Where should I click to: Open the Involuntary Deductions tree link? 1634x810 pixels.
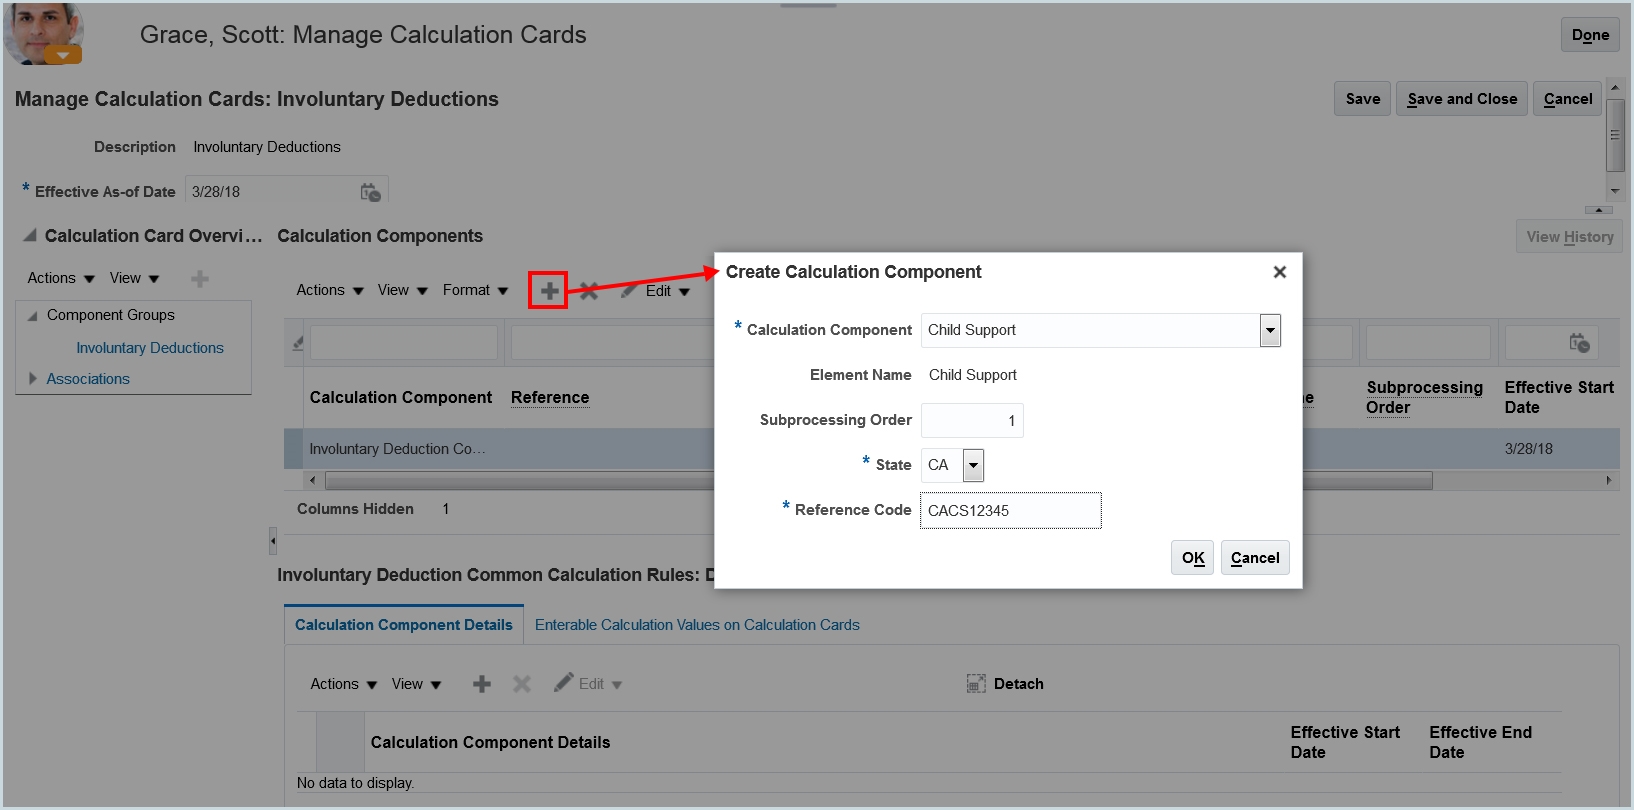[x=150, y=348]
